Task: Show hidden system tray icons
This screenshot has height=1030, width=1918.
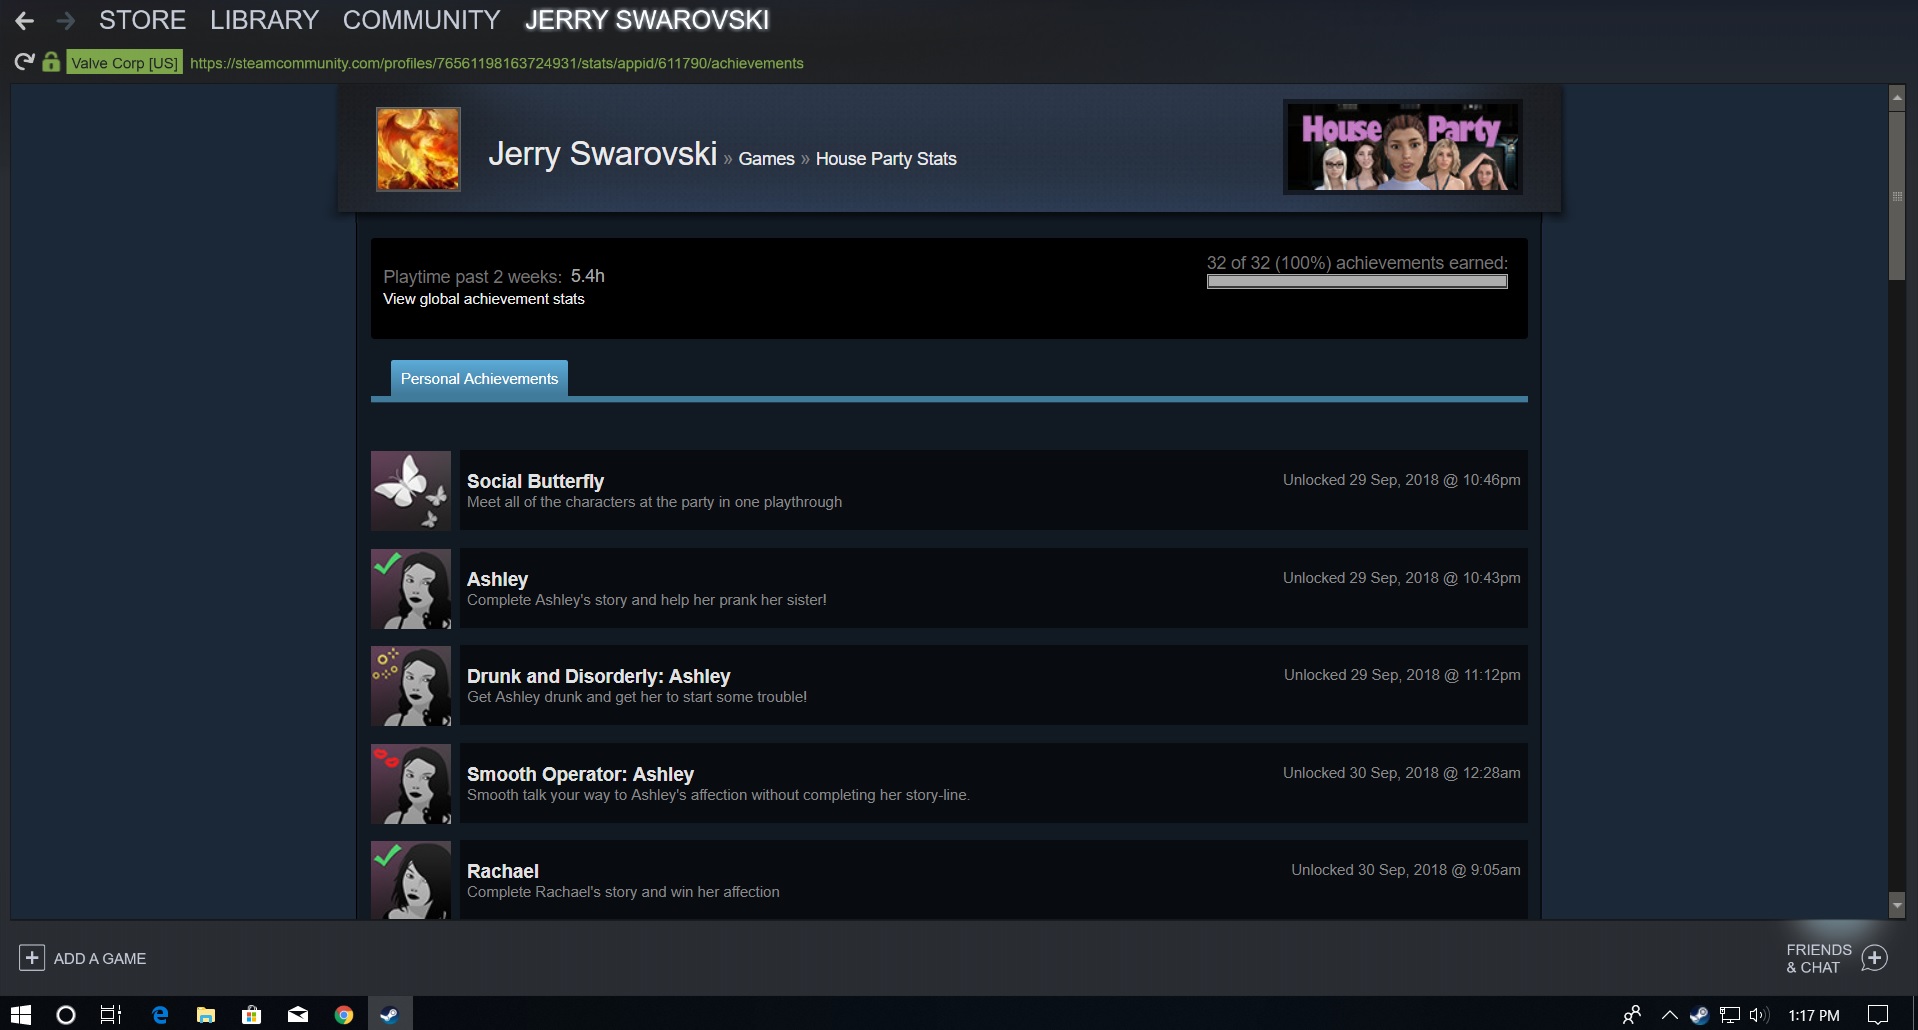Action: [x=1669, y=1015]
